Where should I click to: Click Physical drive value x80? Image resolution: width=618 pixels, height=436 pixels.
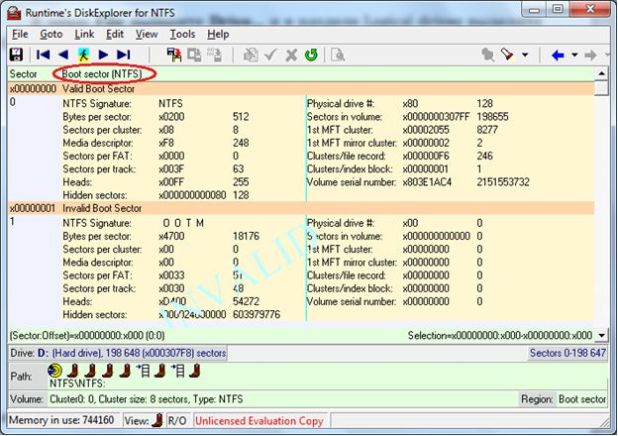(x=410, y=104)
